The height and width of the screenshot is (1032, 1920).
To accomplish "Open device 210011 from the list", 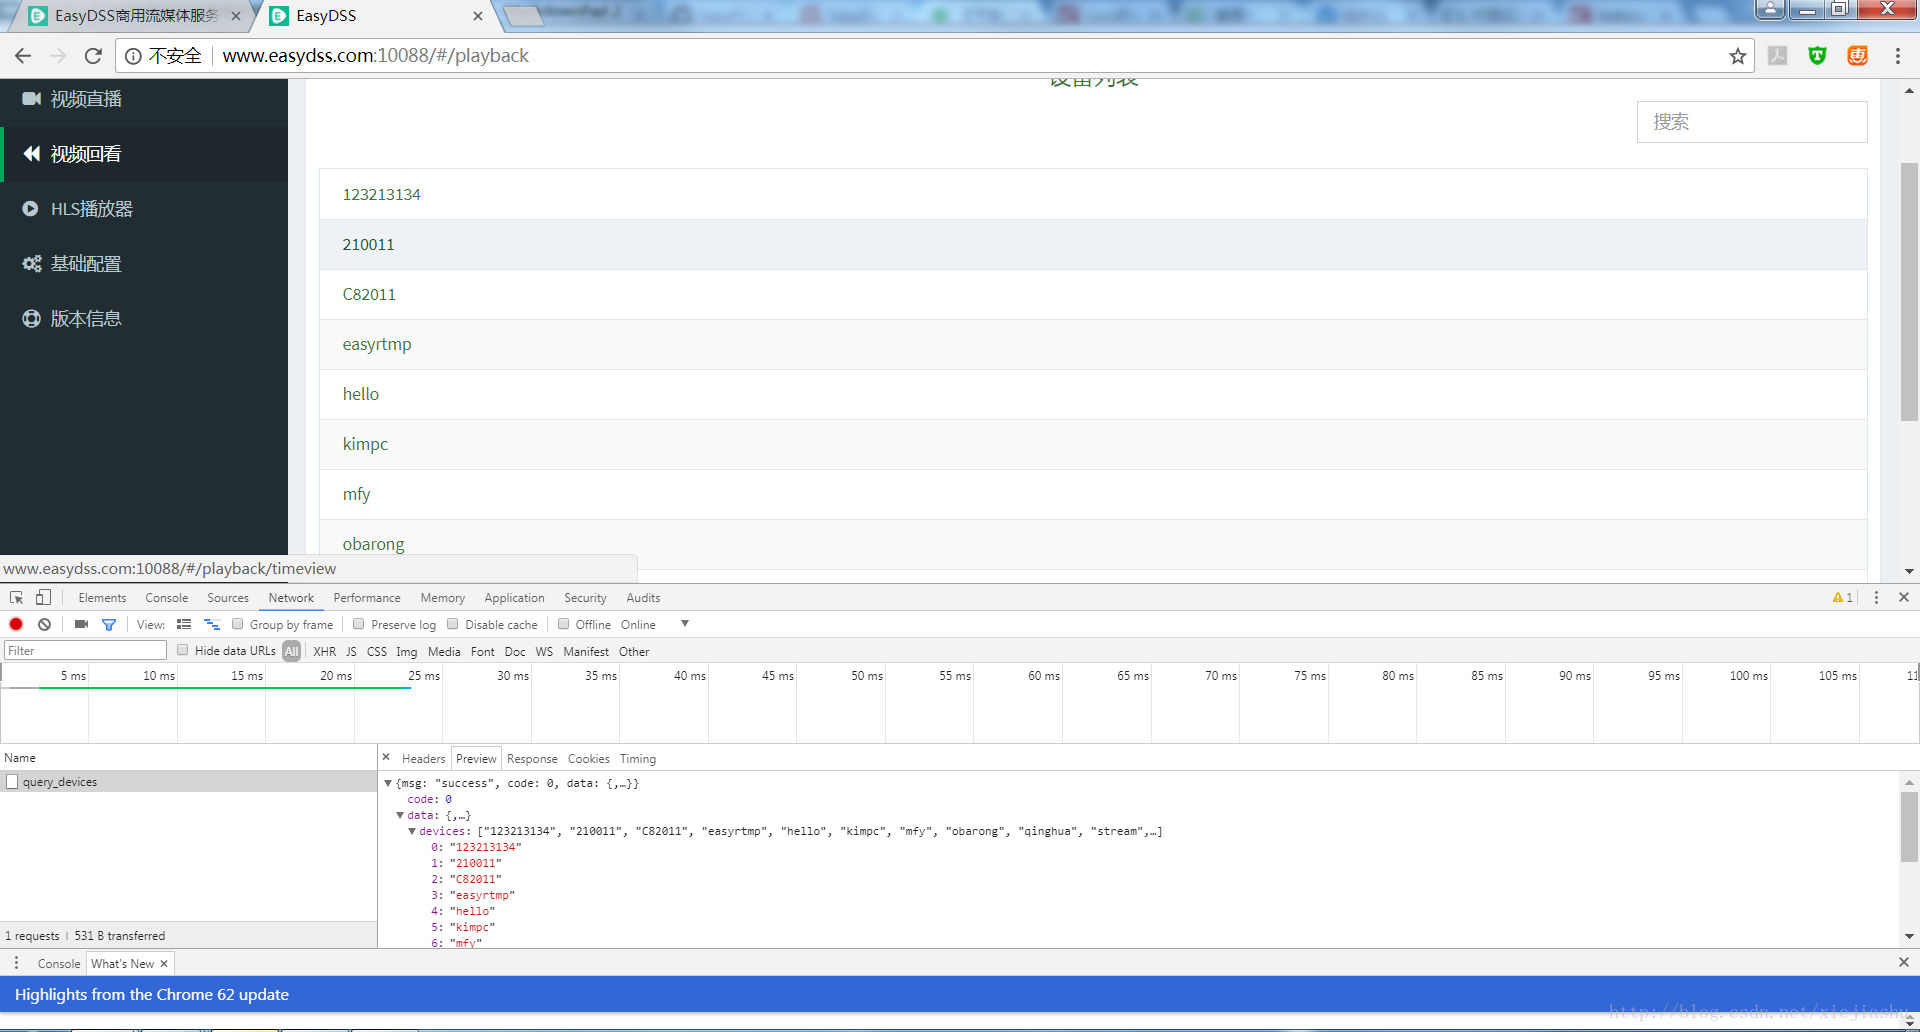I will 1093,245.
